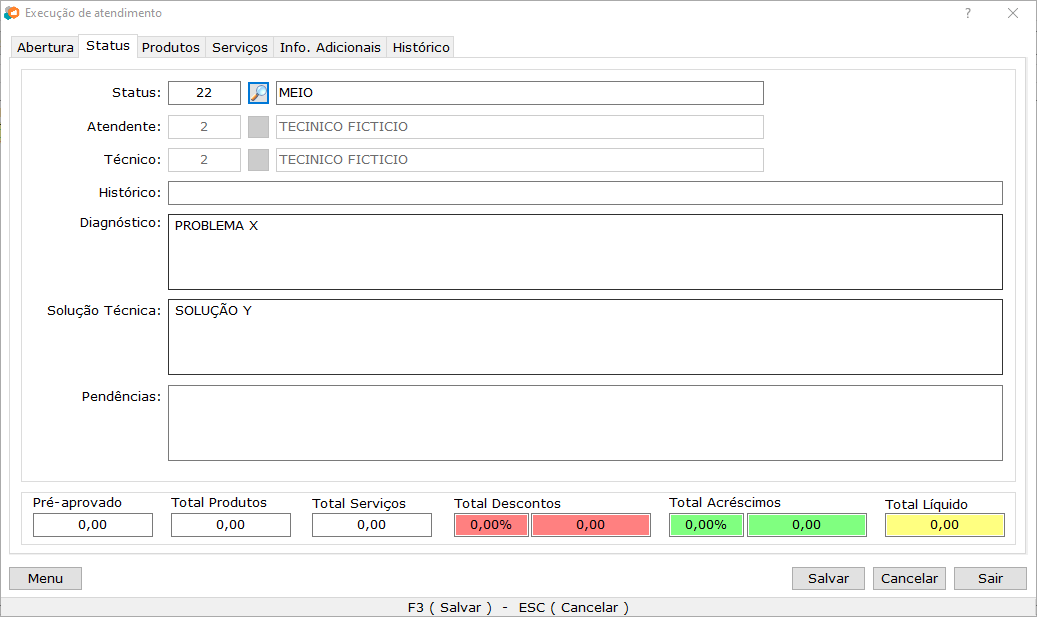This screenshot has width=1037, height=617.
Task: Focus the Status code field
Action: pyautogui.click(x=204, y=93)
